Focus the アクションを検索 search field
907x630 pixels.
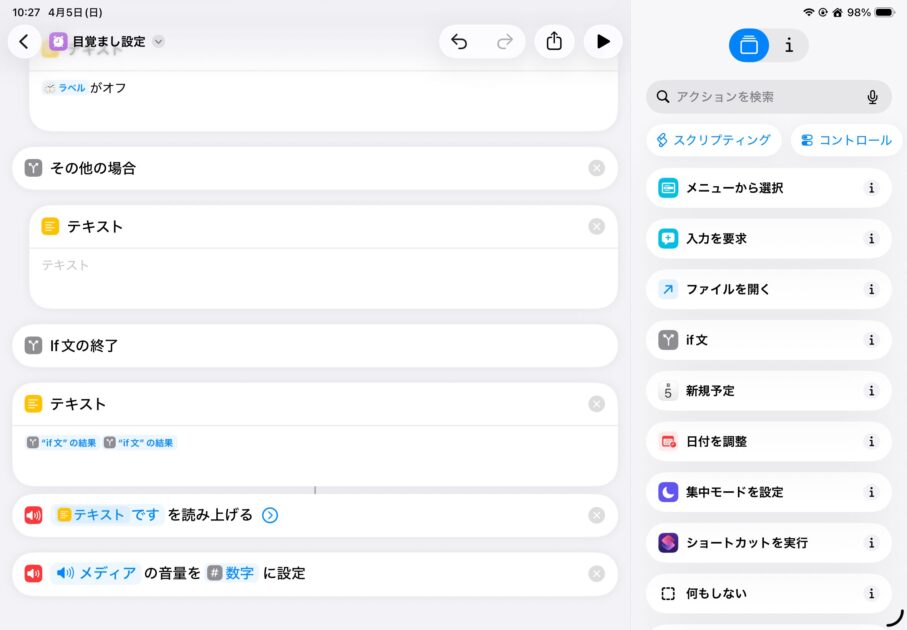click(x=760, y=97)
